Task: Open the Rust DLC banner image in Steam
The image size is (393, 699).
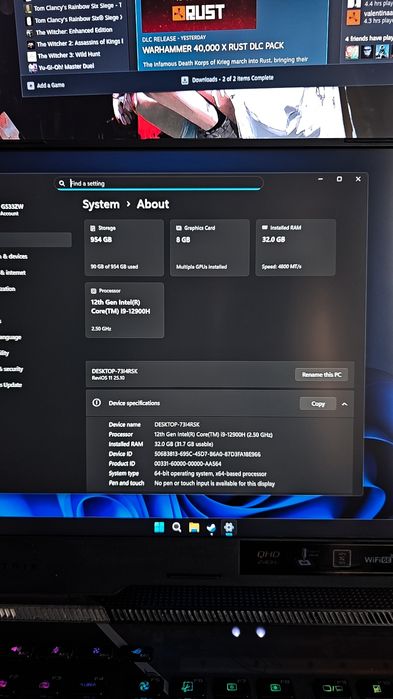Action: 199,15
